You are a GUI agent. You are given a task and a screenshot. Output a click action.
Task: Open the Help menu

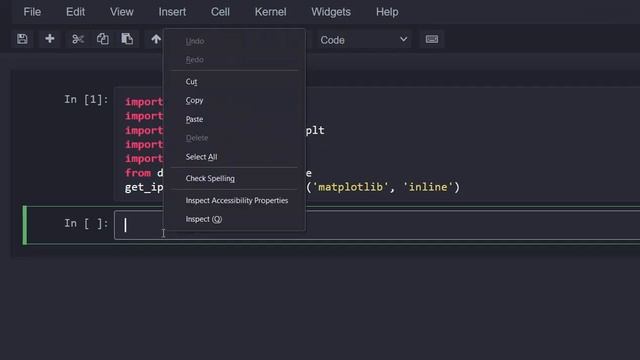(x=387, y=12)
